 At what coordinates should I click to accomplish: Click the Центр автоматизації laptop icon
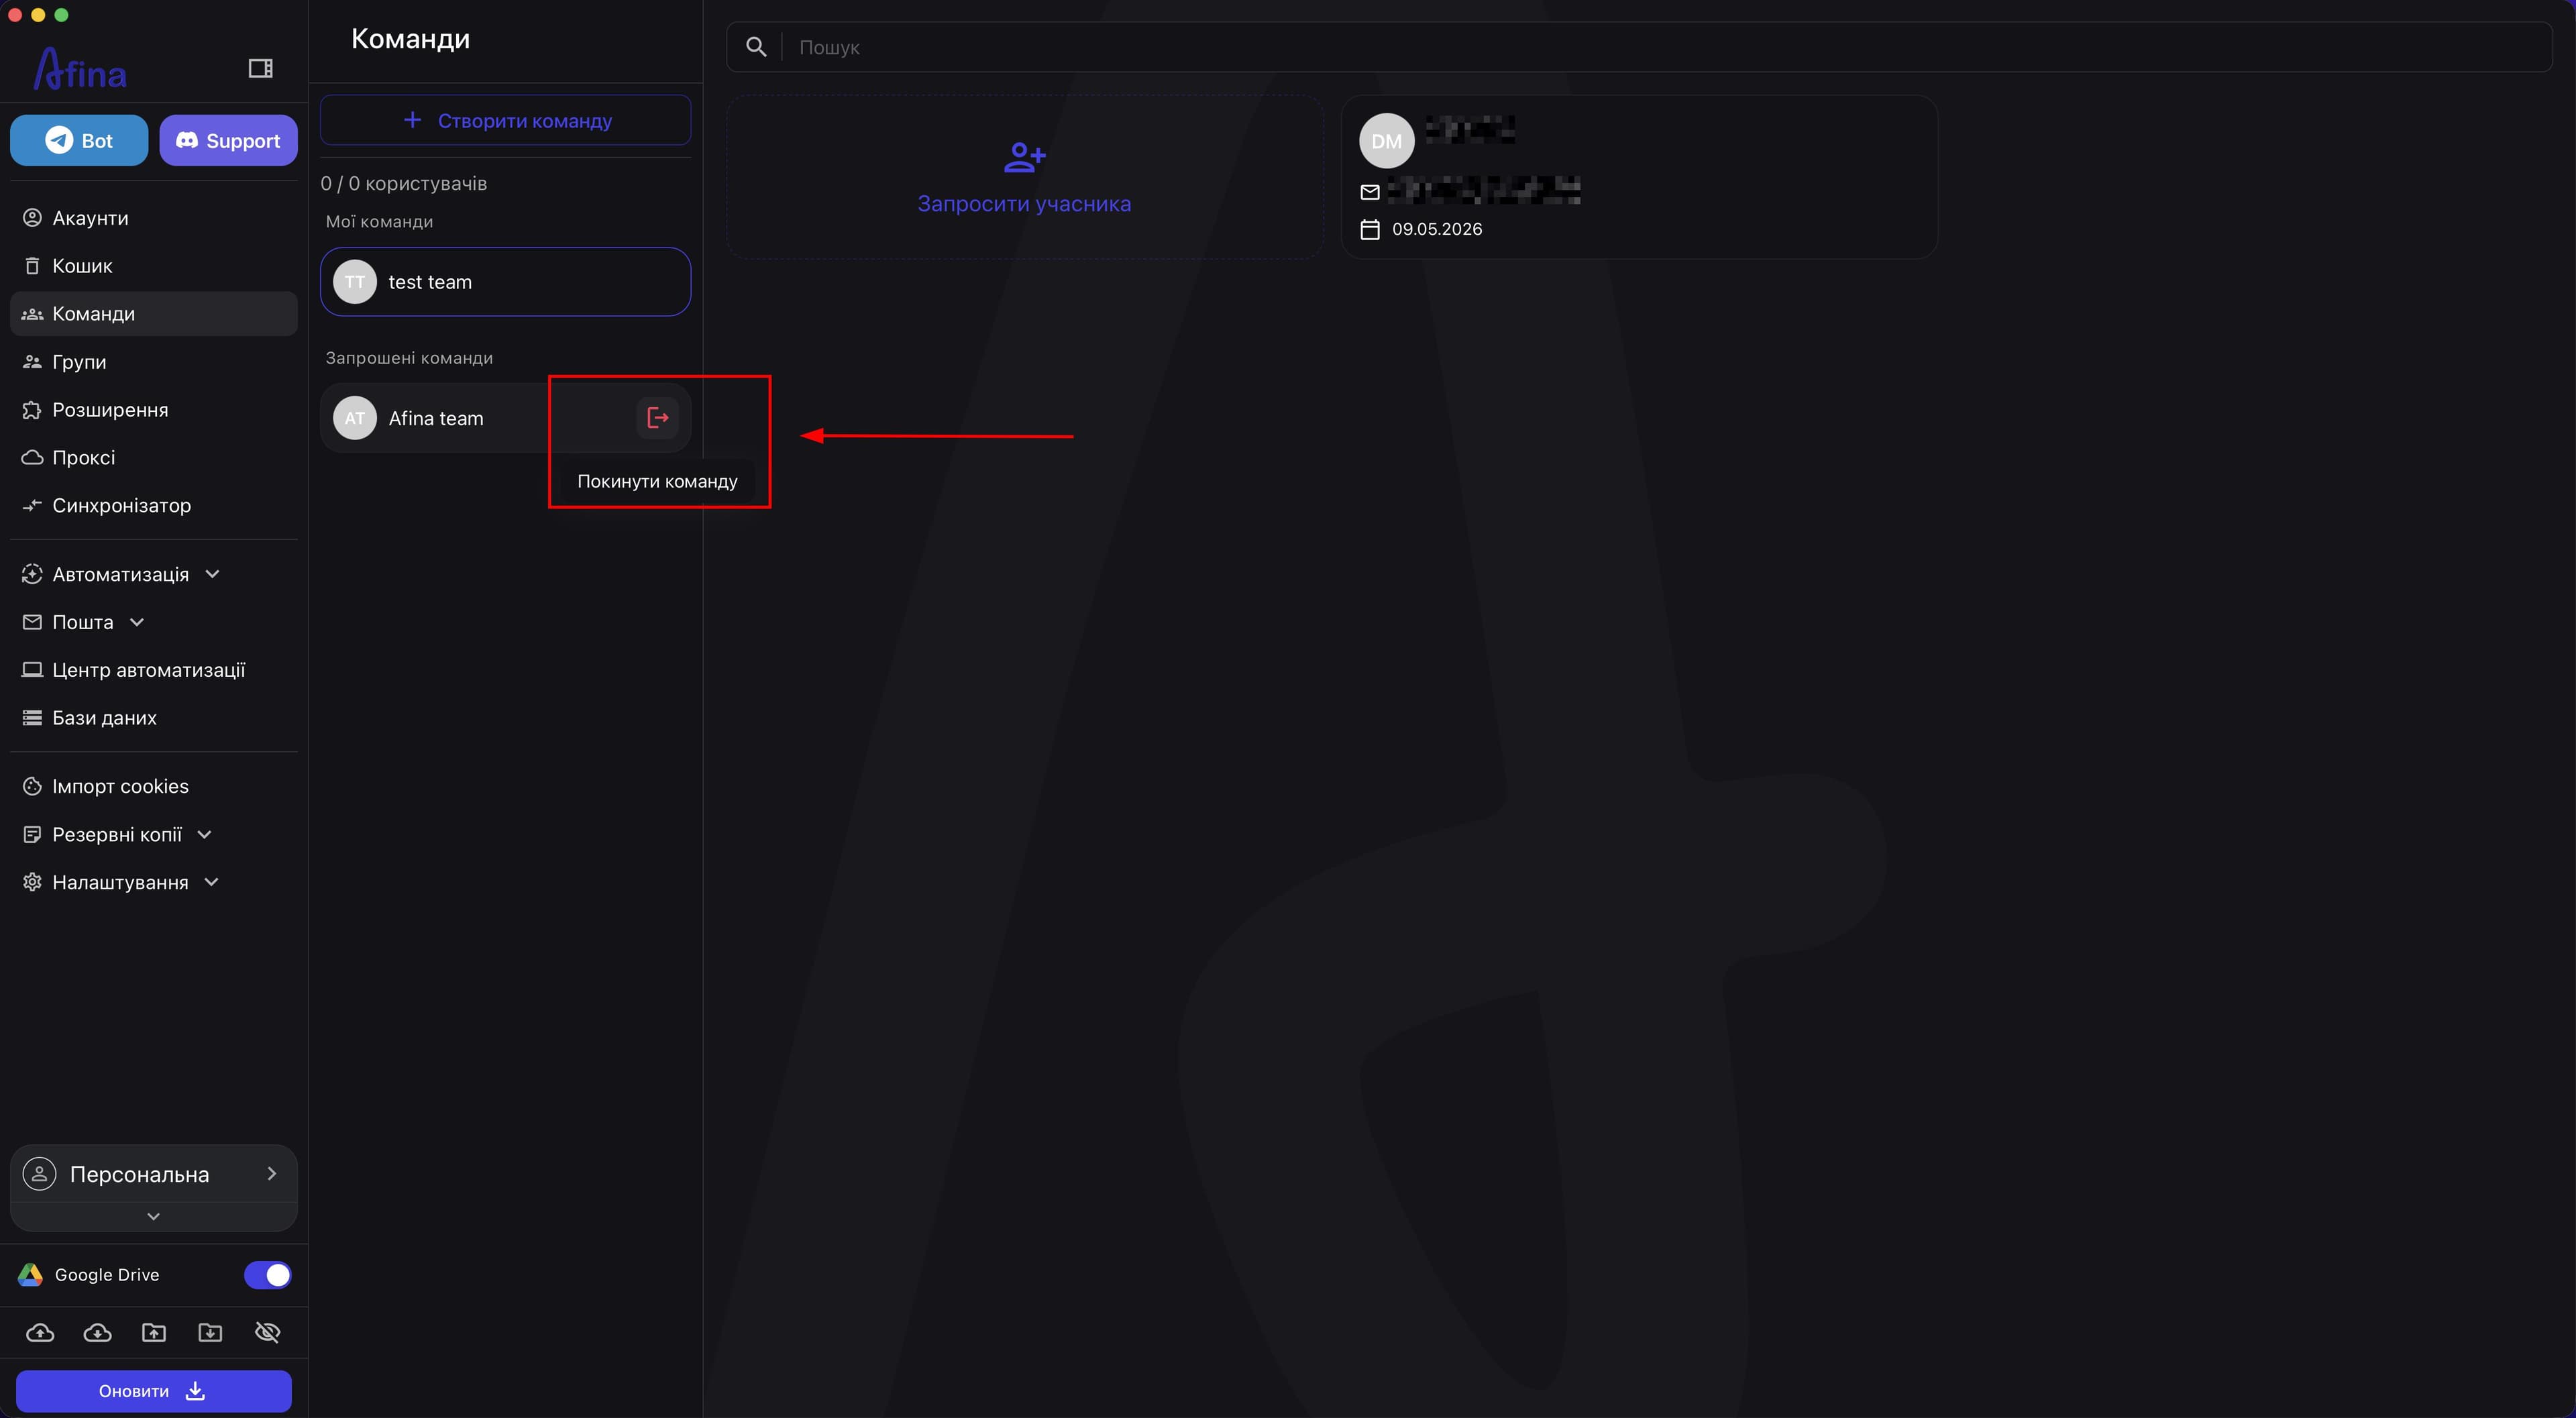(x=32, y=670)
